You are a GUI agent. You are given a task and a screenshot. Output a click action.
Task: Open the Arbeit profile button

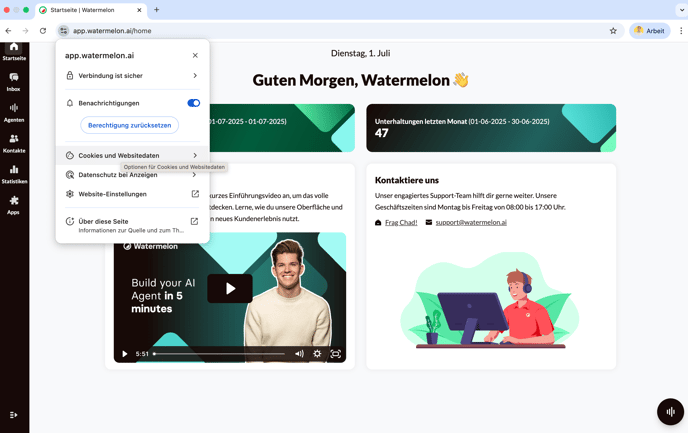(x=649, y=31)
